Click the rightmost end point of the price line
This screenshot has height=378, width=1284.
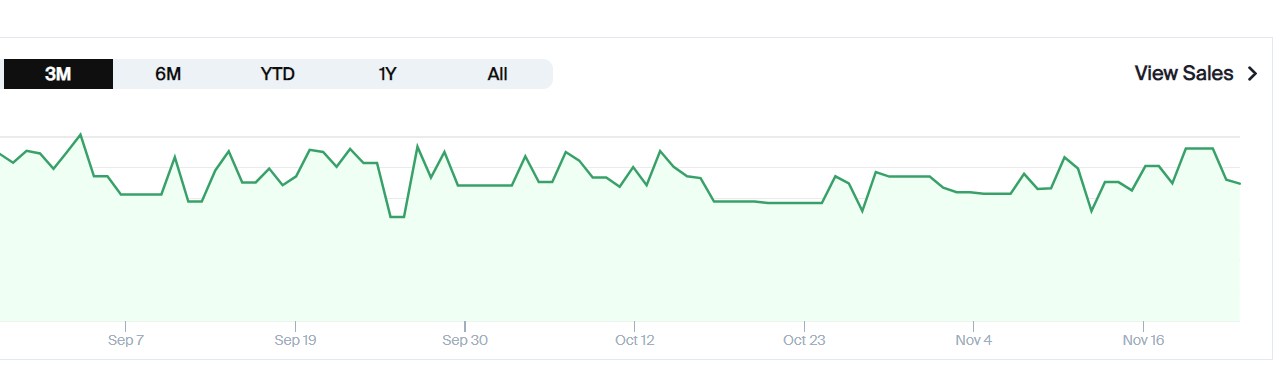(1239, 183)
